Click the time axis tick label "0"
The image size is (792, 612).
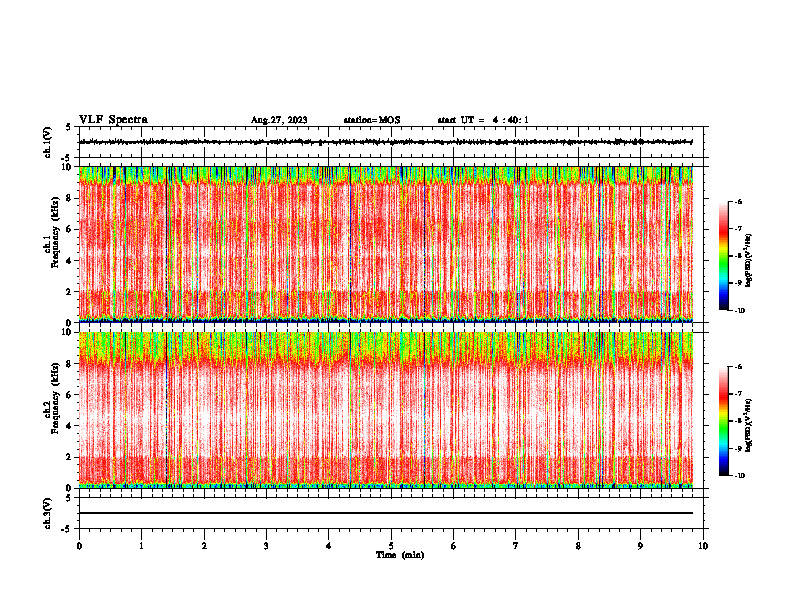coord(79,546)
